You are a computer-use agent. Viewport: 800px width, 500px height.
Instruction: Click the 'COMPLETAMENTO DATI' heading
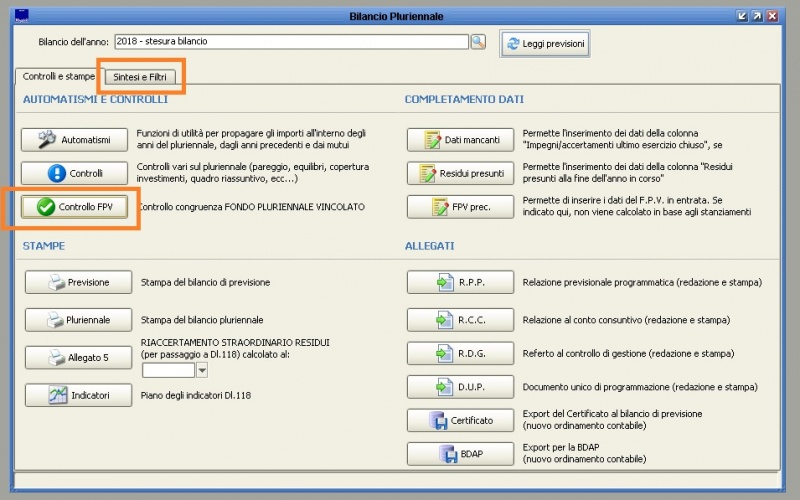point(464,99)
